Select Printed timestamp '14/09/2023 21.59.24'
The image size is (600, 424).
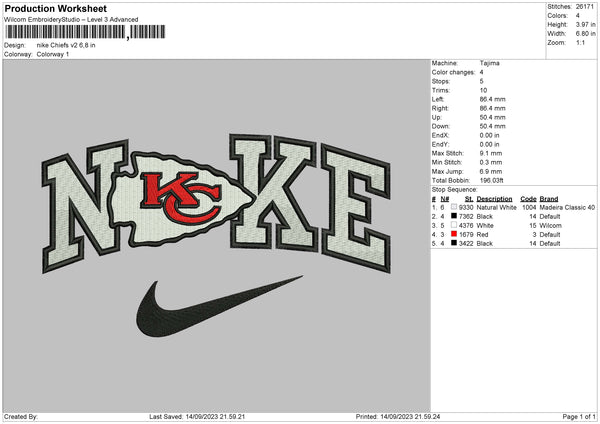tap(410, 416)
